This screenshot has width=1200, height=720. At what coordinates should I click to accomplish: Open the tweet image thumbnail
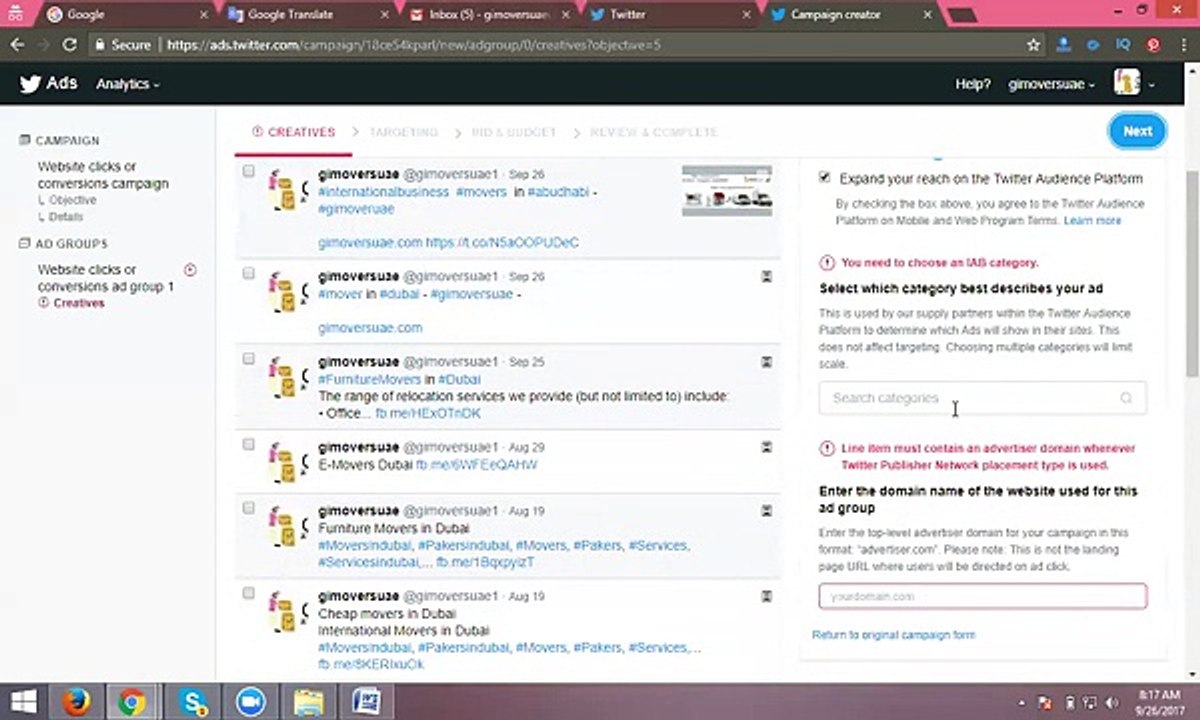[727, 191]
